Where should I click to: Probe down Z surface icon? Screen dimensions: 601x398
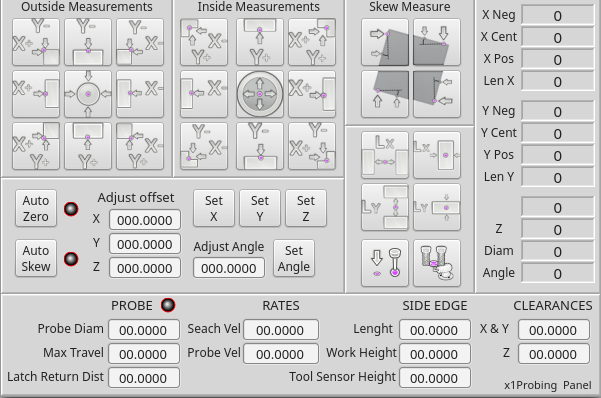pyautogui.click(x=385, y=263)
